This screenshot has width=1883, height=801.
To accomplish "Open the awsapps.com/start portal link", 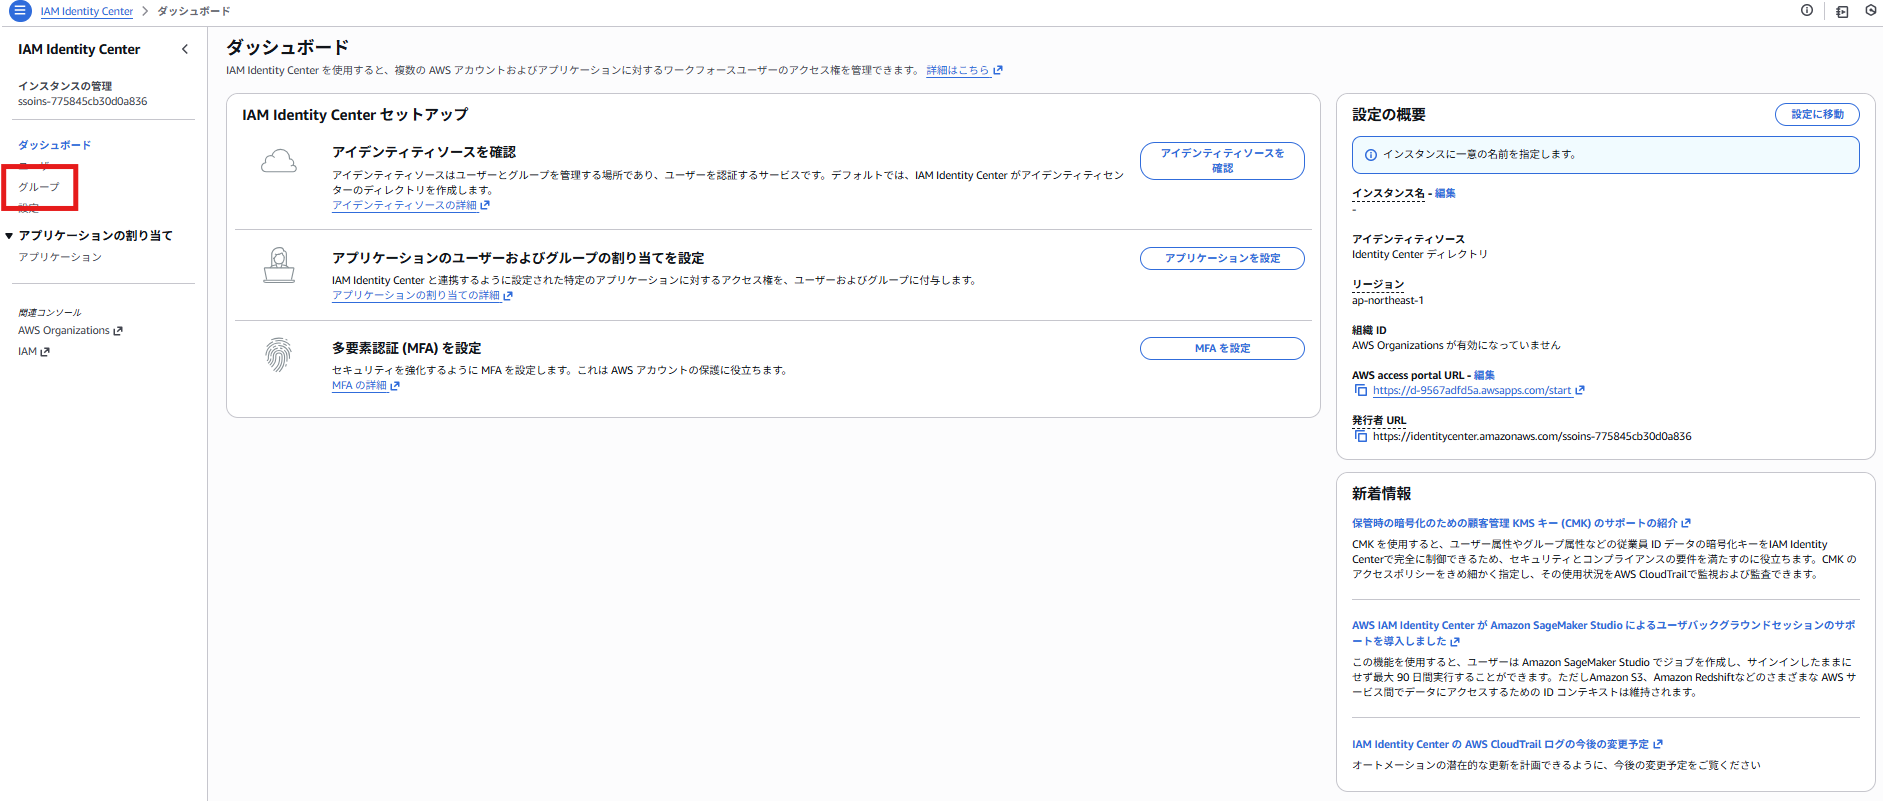I will click(x=1478, y=391).
